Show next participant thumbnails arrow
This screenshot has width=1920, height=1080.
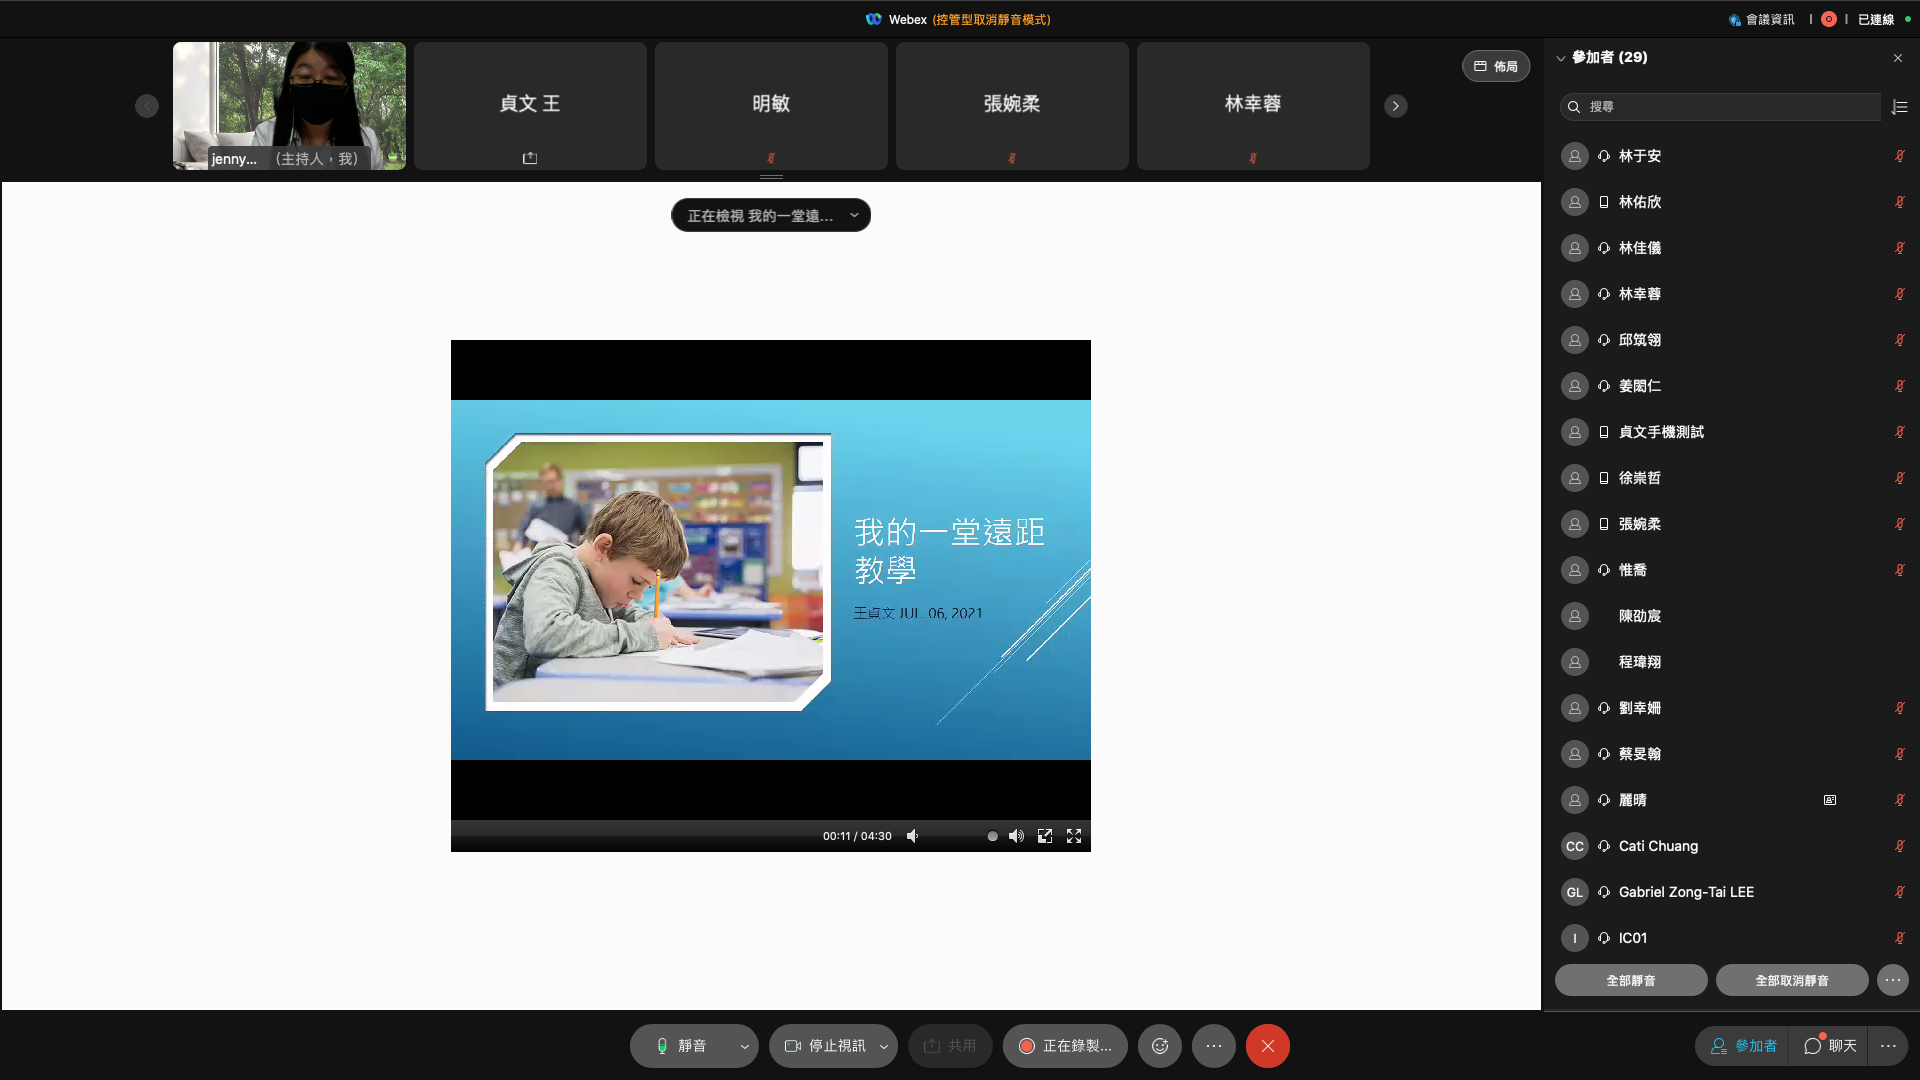[x=1396, y=106]
